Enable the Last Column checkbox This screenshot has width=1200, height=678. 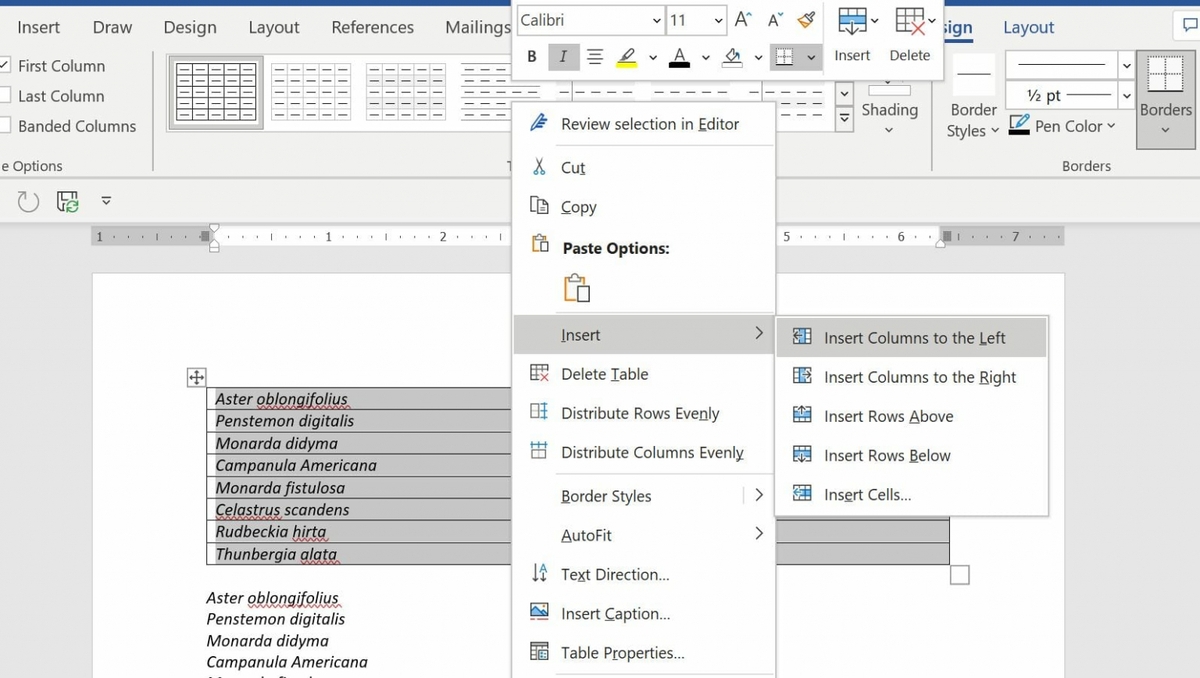point(4,96)
